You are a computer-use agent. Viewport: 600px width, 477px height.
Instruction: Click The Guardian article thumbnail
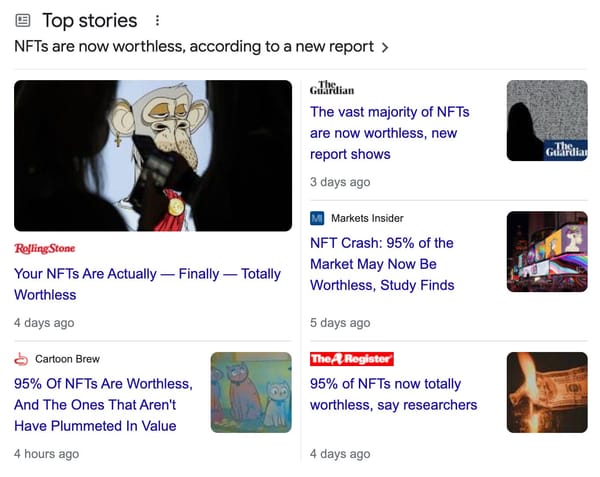[547, 120]
